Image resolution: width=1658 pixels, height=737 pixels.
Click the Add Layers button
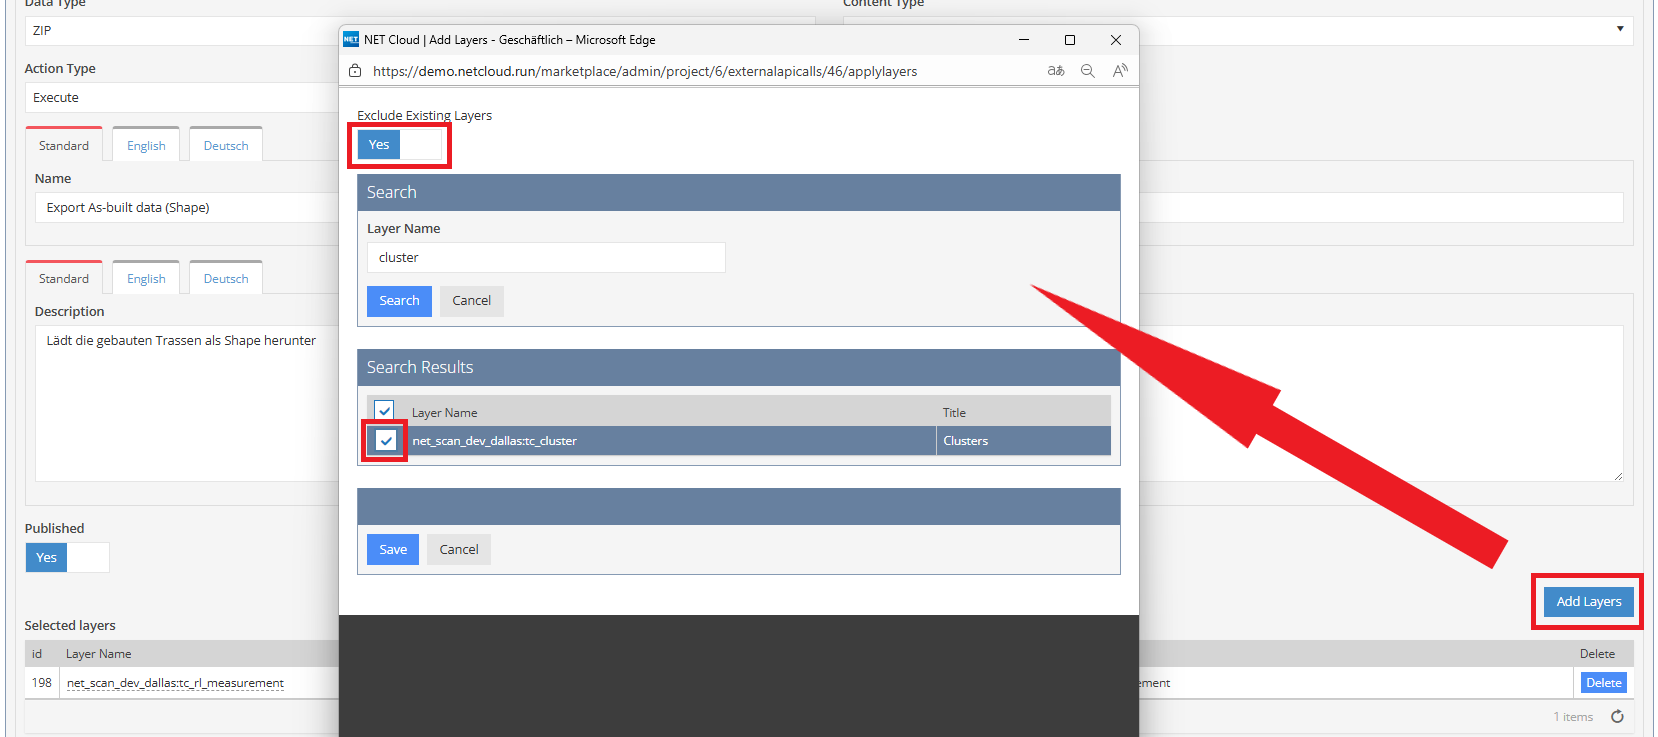pyautogui.click(x=1588, y=601)
